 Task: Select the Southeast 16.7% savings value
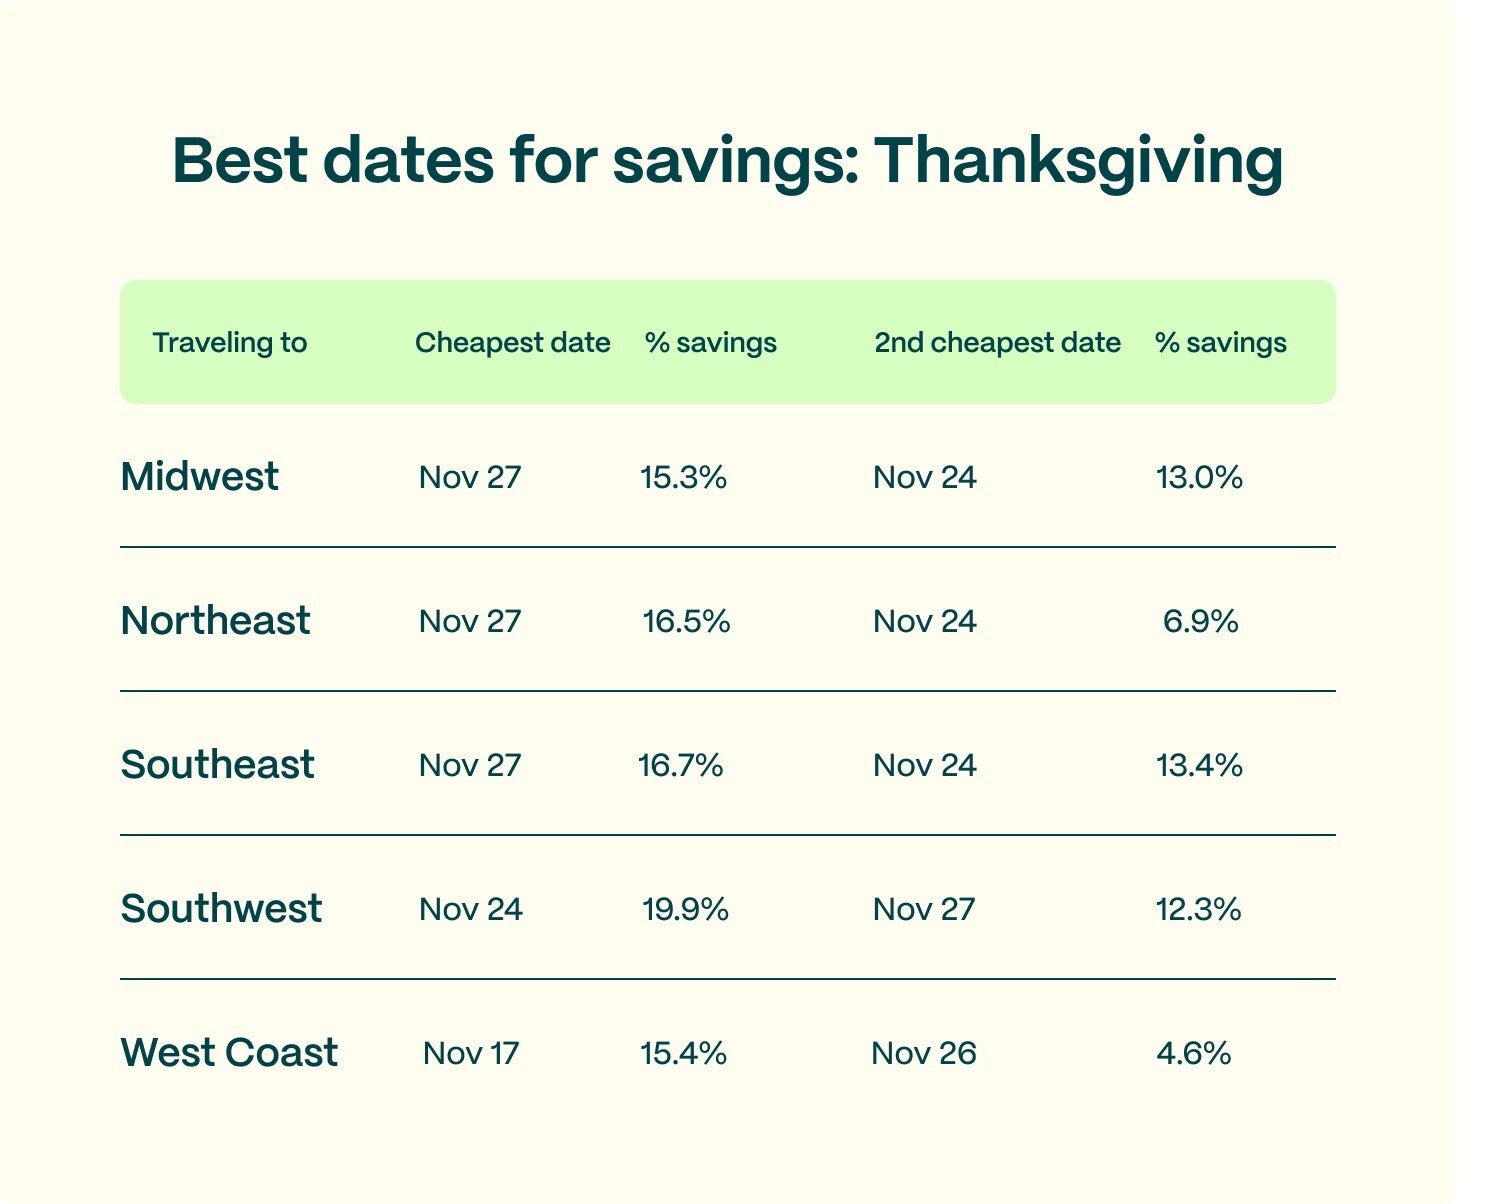[x=680, y=765]
